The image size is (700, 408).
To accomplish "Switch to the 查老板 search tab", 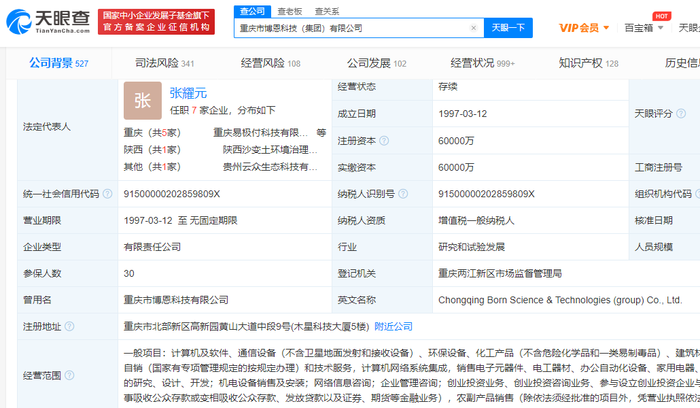I will point(290,11).
